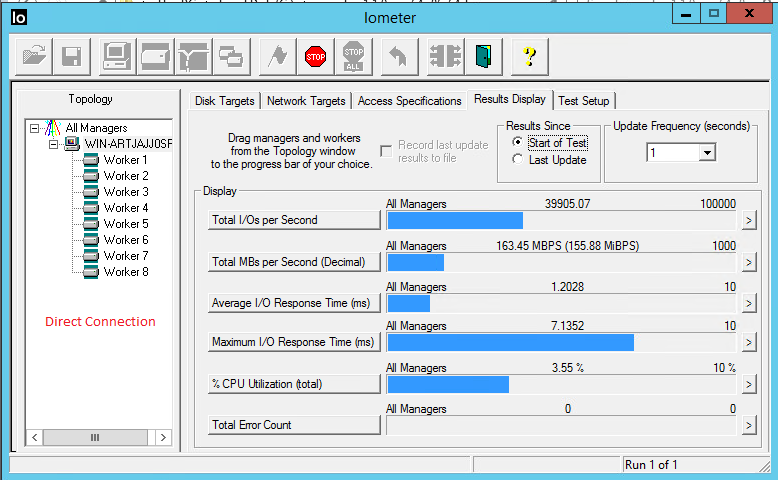Start a new manager computer icon
This screenshot has width=778, height=480.
click(x=118, y=57)
